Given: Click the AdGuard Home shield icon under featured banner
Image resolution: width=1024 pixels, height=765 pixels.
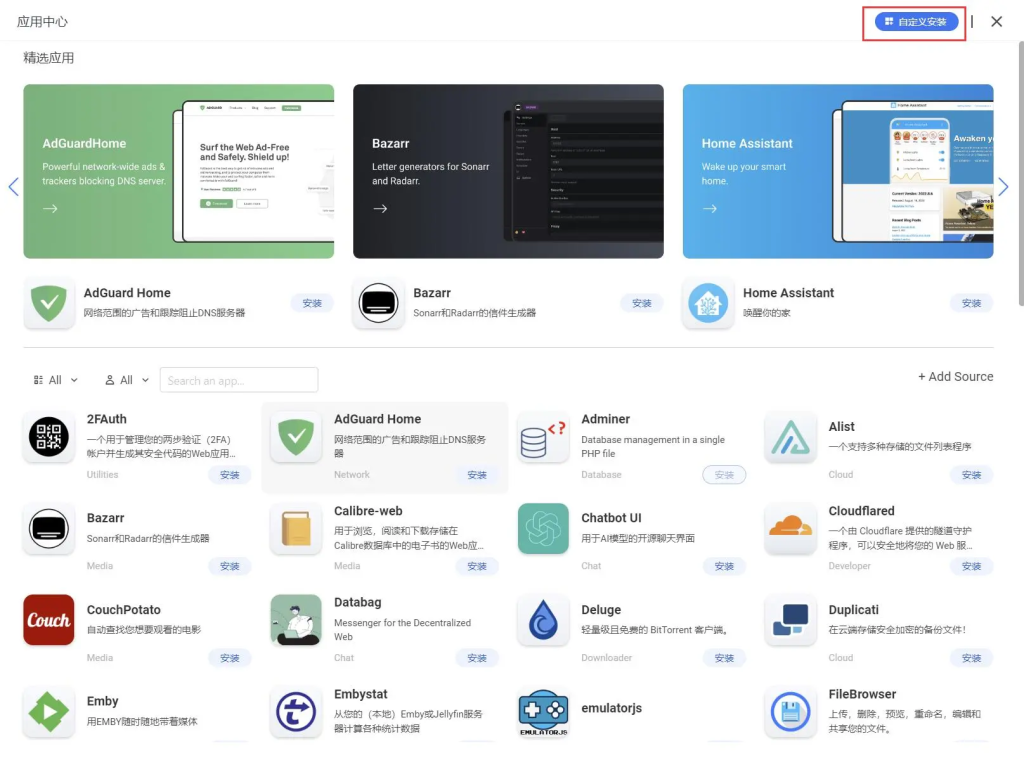Looking at the screenshot, I should tap(49, 303).
